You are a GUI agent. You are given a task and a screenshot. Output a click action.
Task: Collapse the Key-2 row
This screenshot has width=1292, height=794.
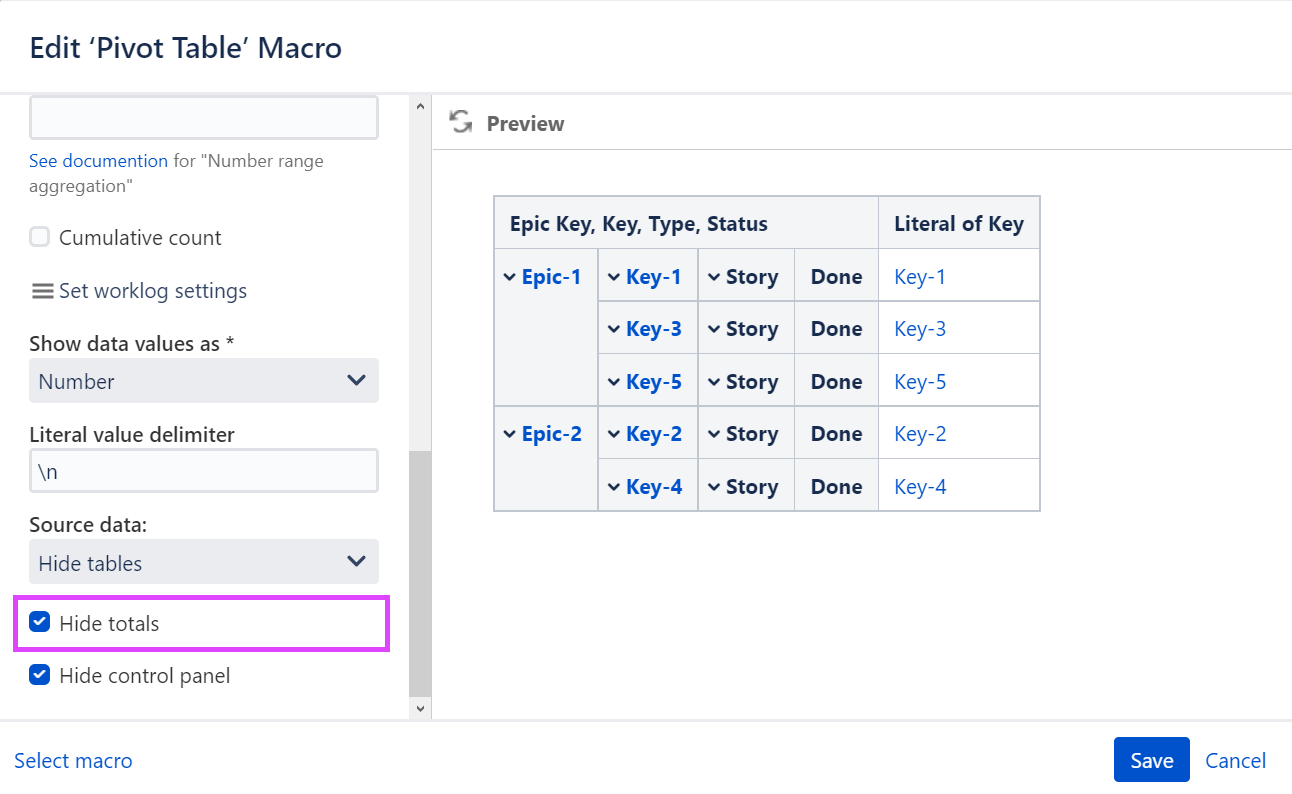point(614,432)
